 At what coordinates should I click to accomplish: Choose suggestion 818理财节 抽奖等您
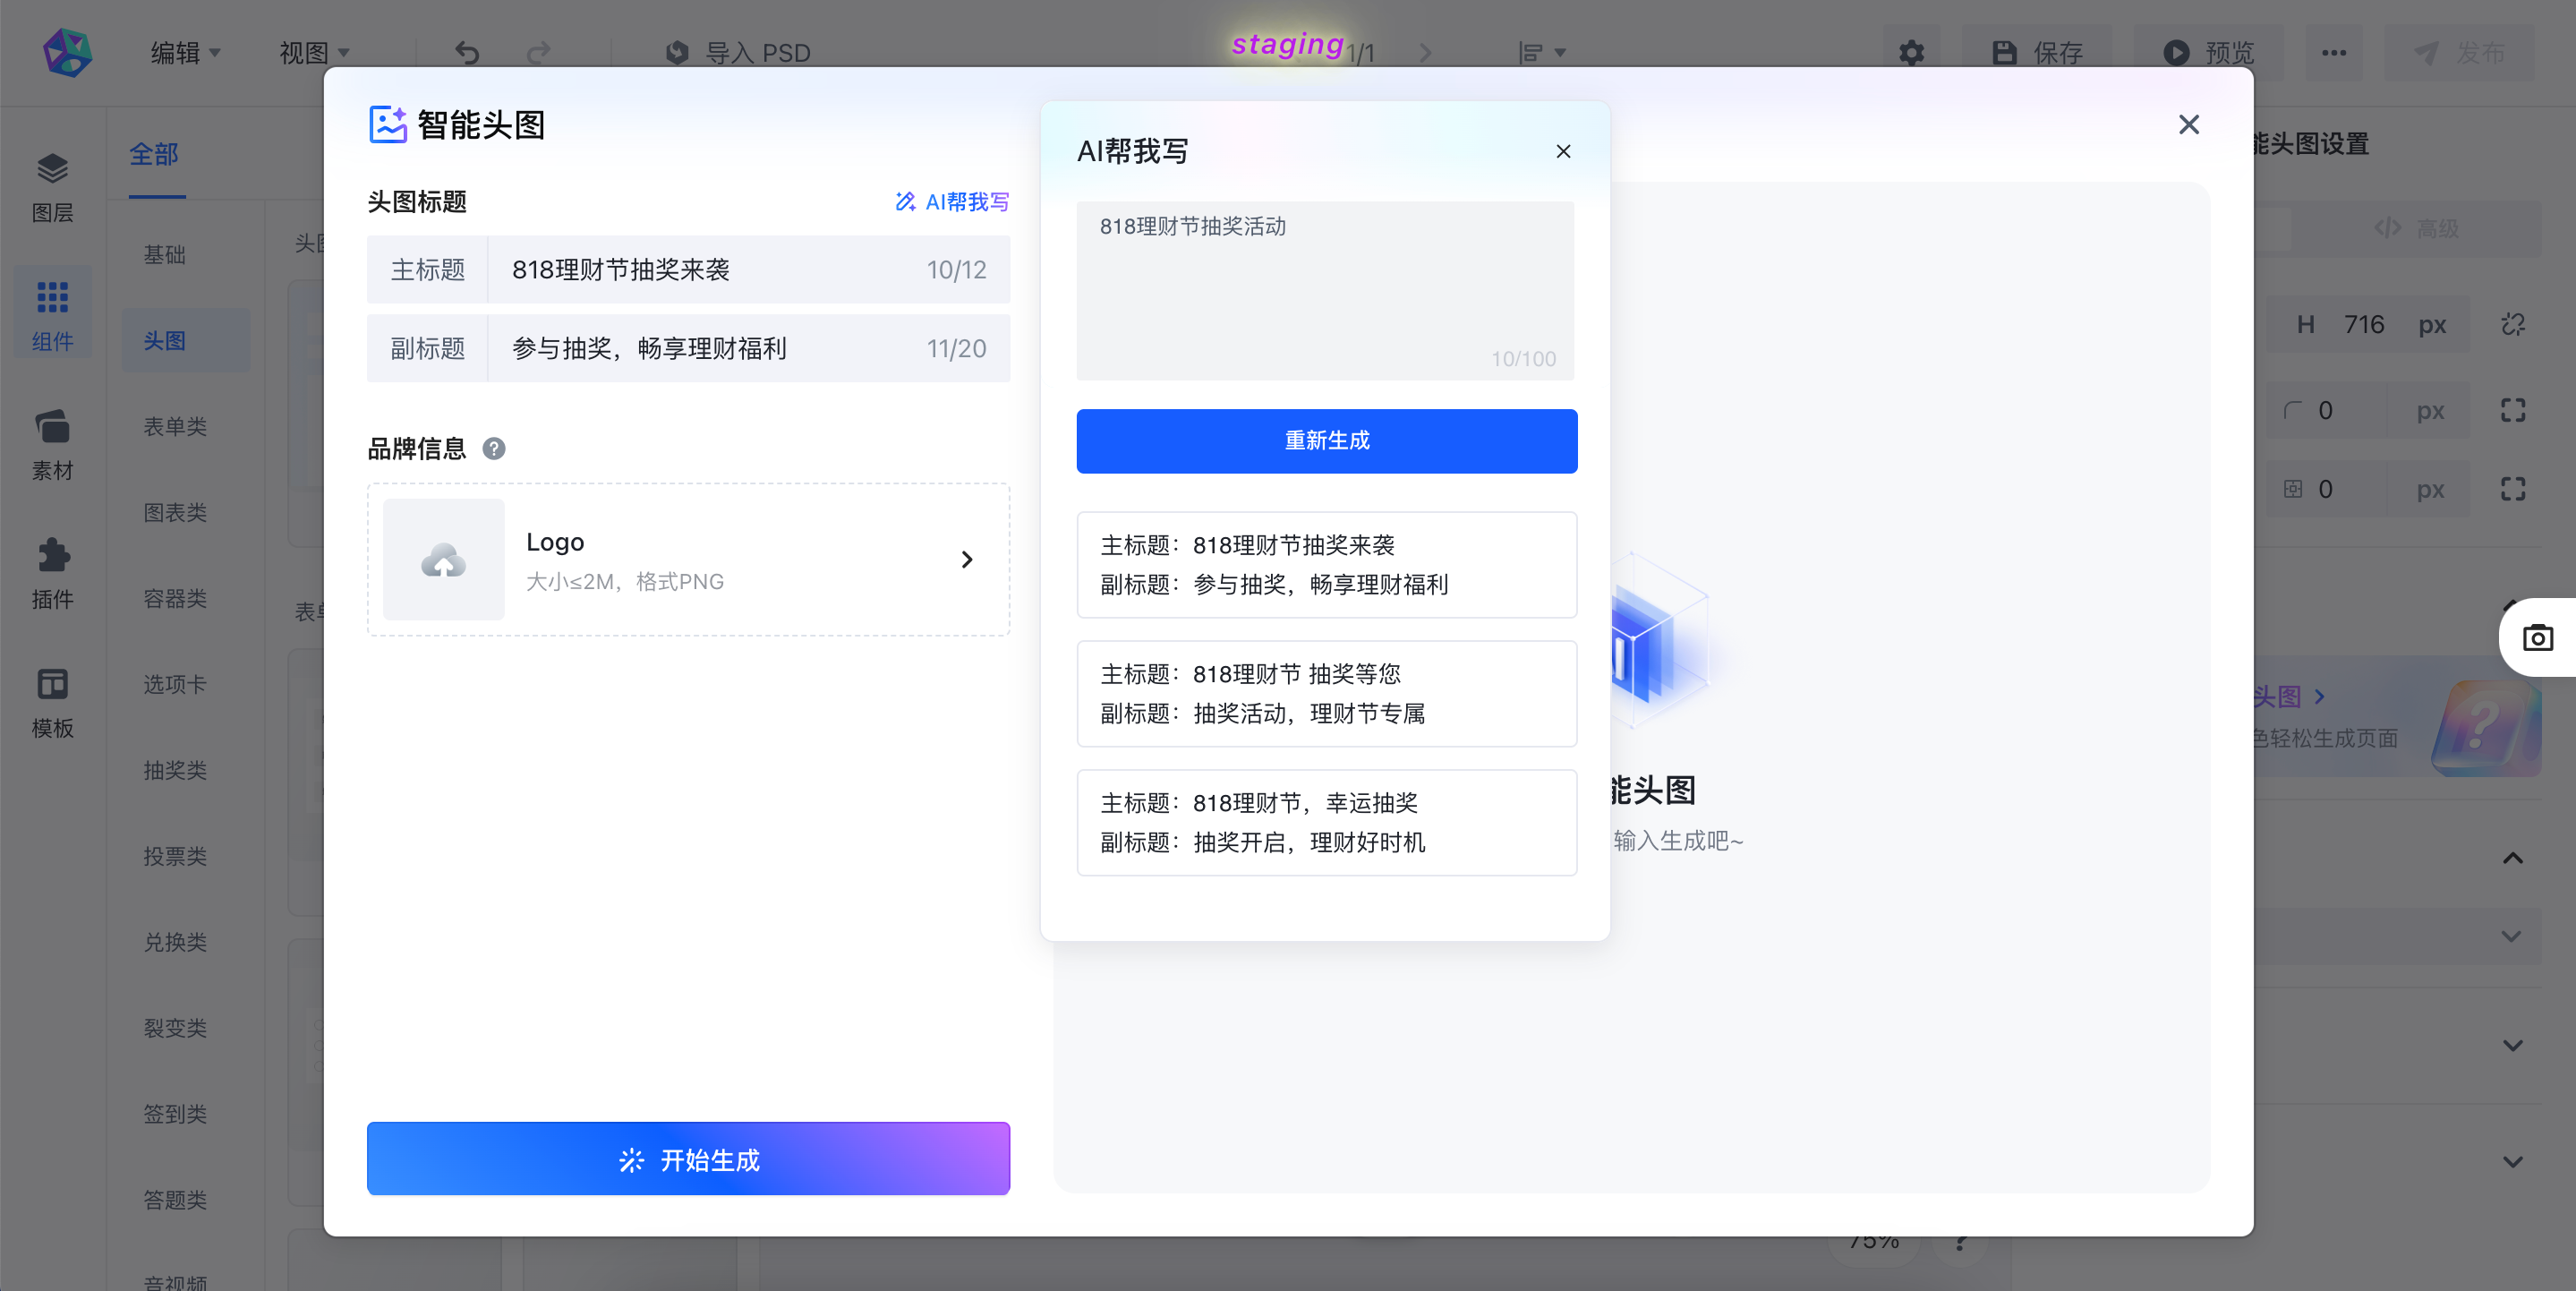(x=1327, y=693)
